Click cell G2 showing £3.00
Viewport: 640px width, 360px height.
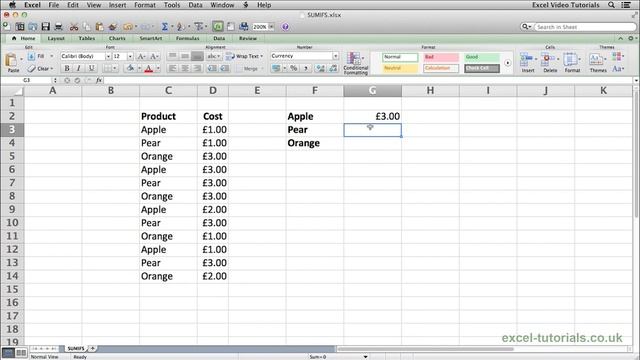(372, 116)
